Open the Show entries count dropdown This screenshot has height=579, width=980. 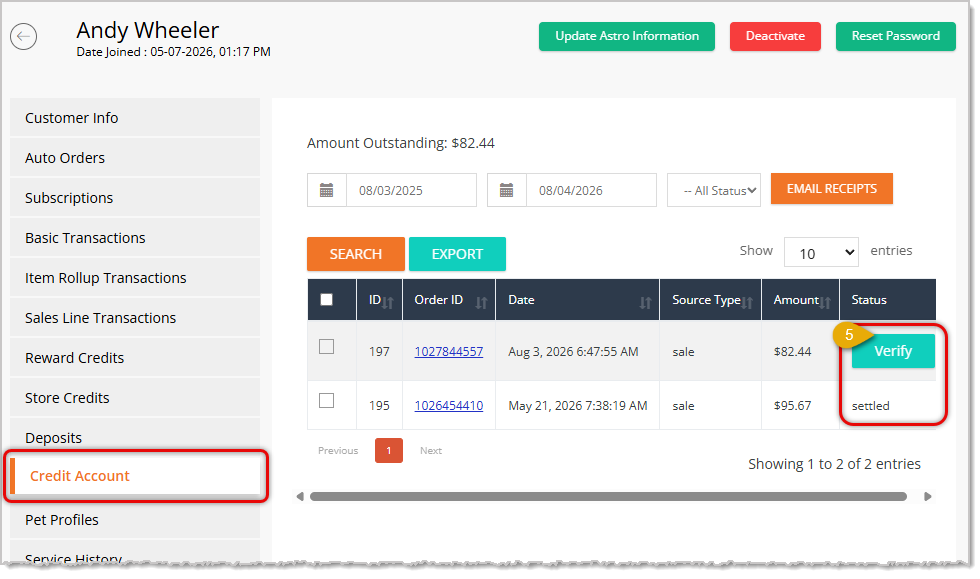821,253
